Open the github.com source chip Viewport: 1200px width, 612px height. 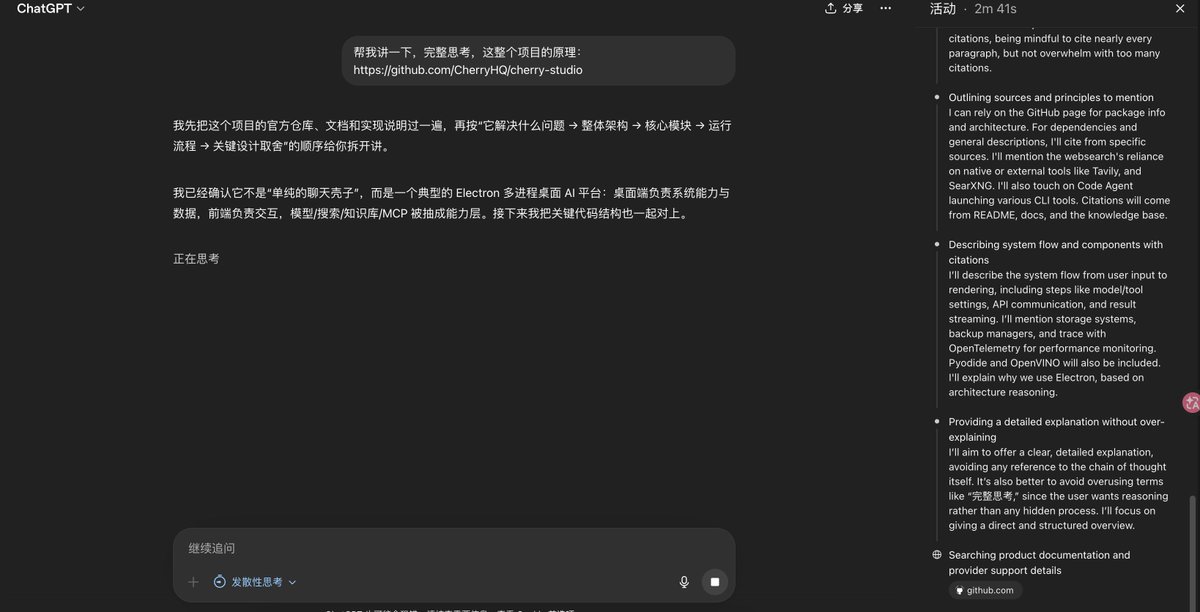[x=985, y=590]
